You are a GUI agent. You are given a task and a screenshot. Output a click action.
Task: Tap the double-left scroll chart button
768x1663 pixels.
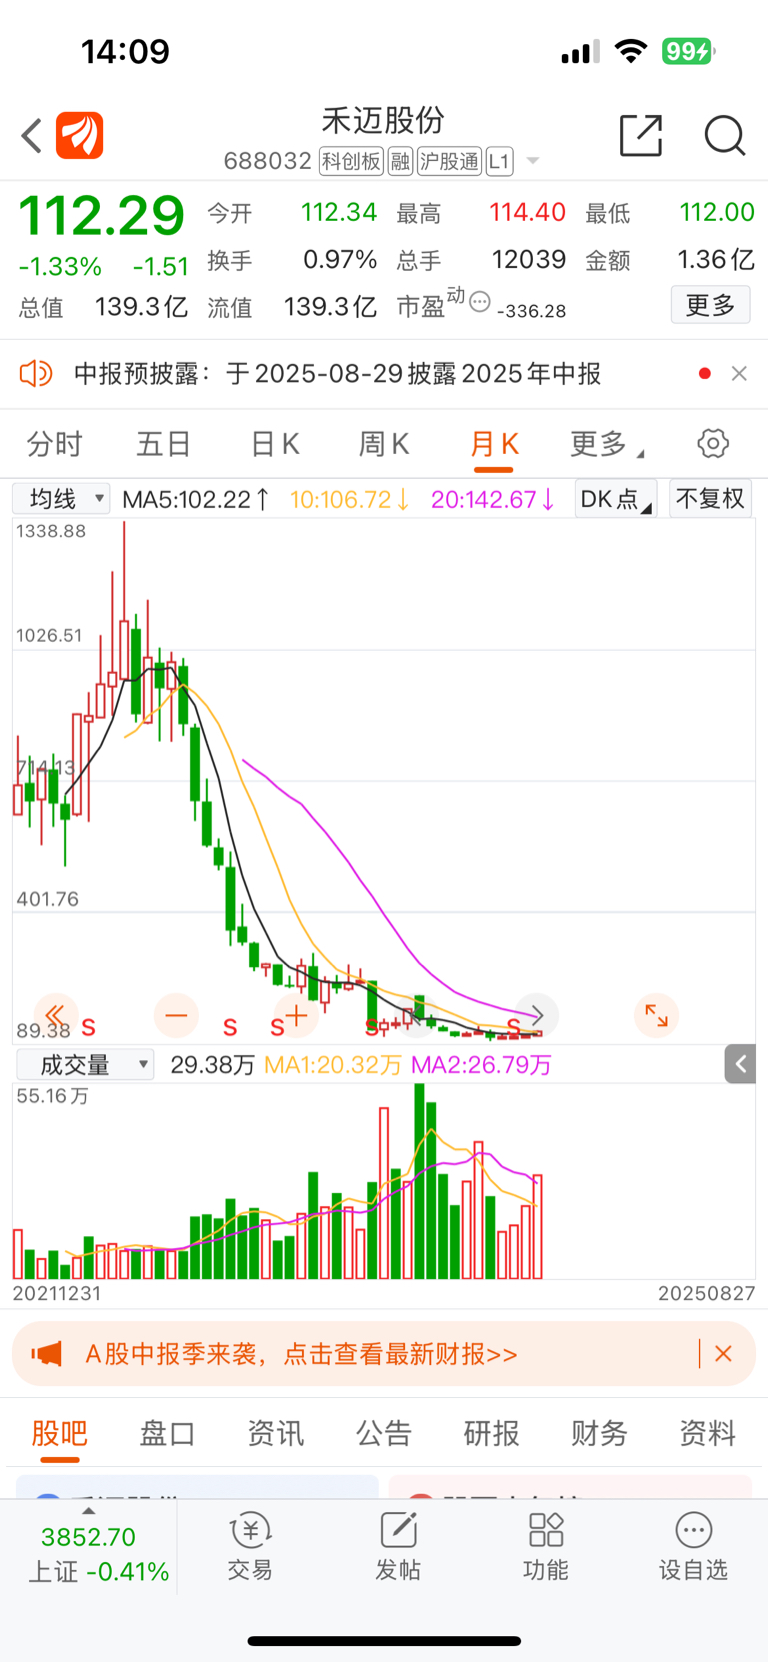56,1016
